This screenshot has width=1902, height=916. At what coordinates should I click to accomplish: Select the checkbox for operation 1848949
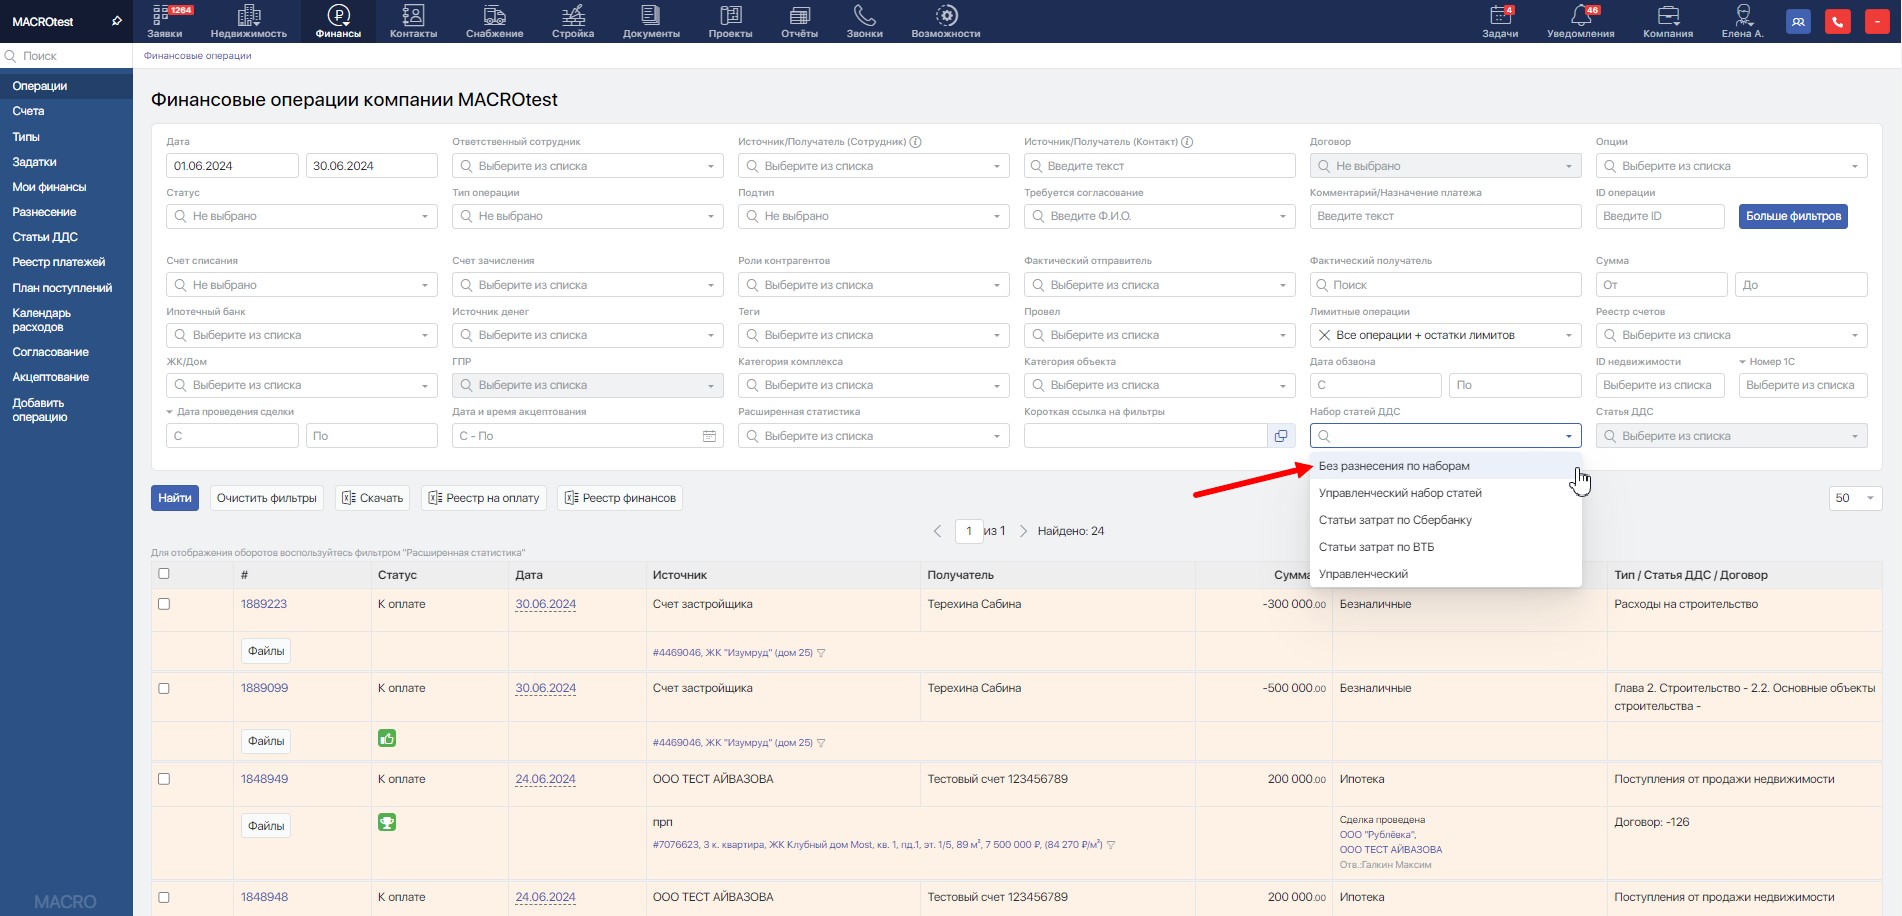click(164, 779)
